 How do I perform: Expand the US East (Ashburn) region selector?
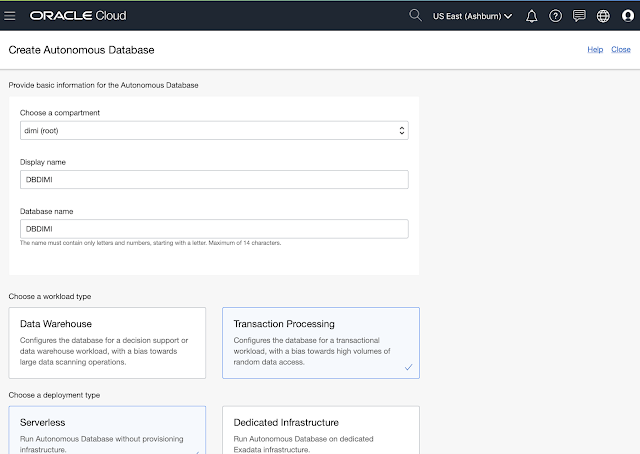click(x=474, y=16)
